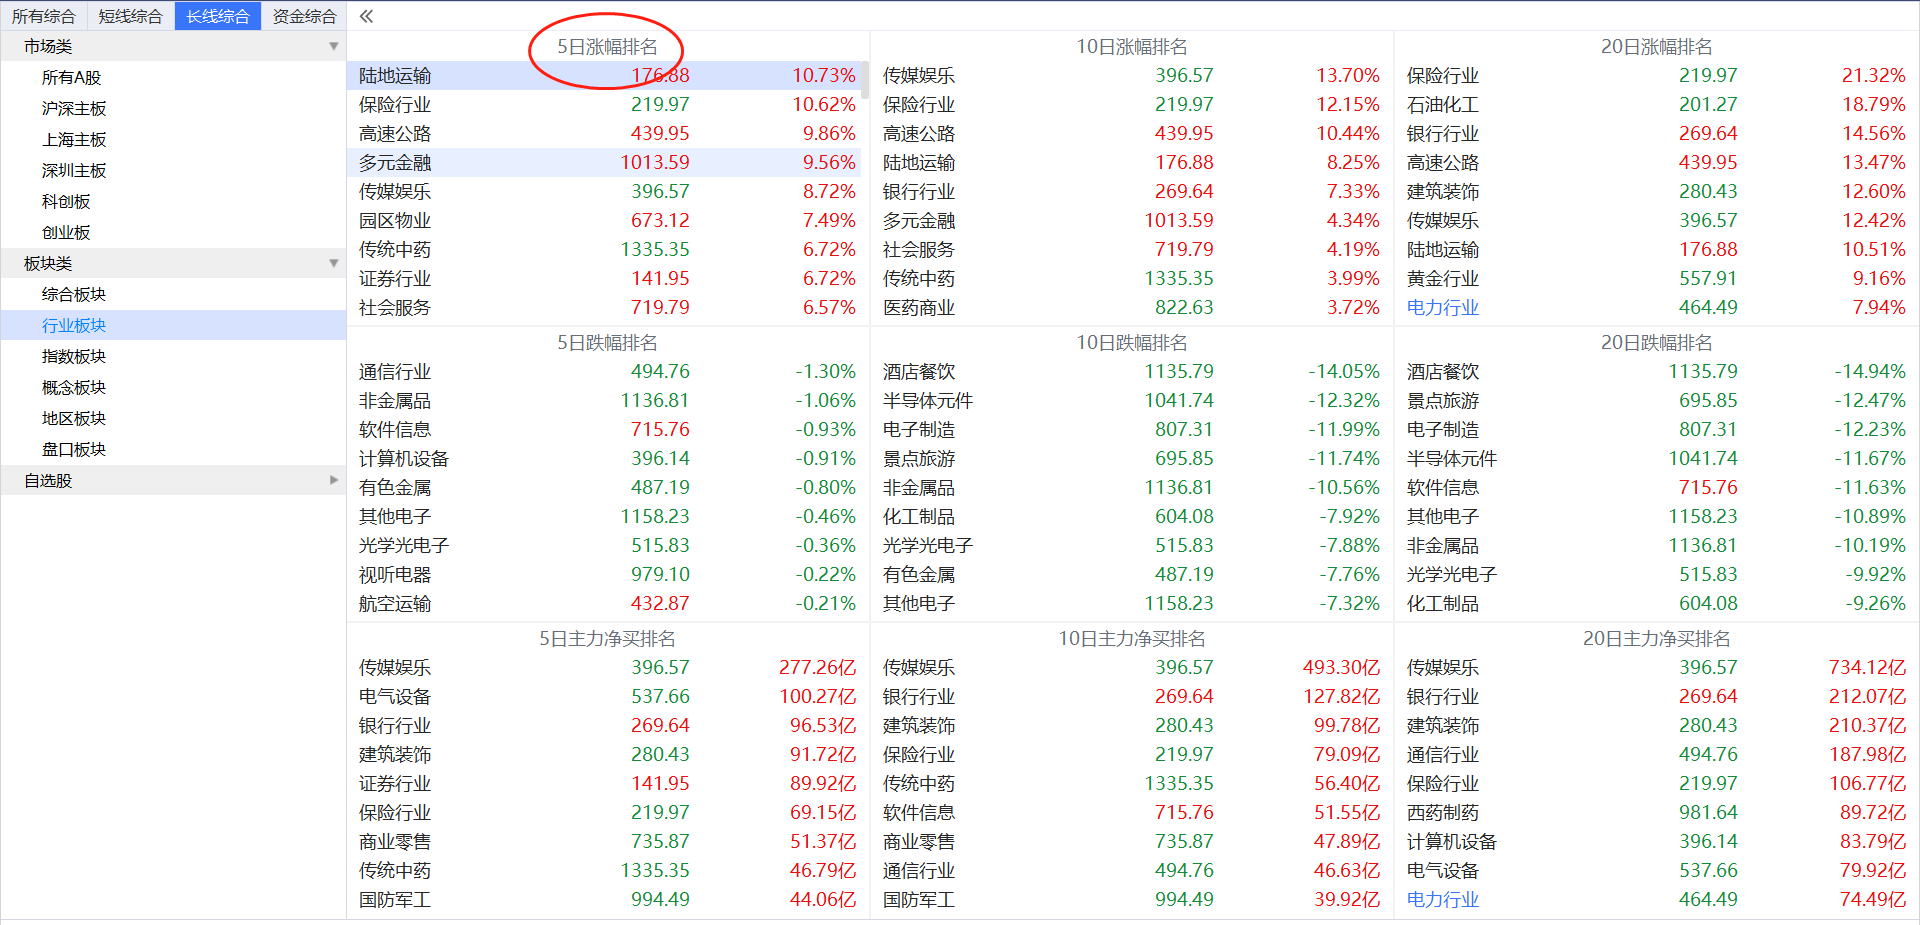Switch to 所有综合 tab
1920x925 pixels.
click(x=44, y=16)
